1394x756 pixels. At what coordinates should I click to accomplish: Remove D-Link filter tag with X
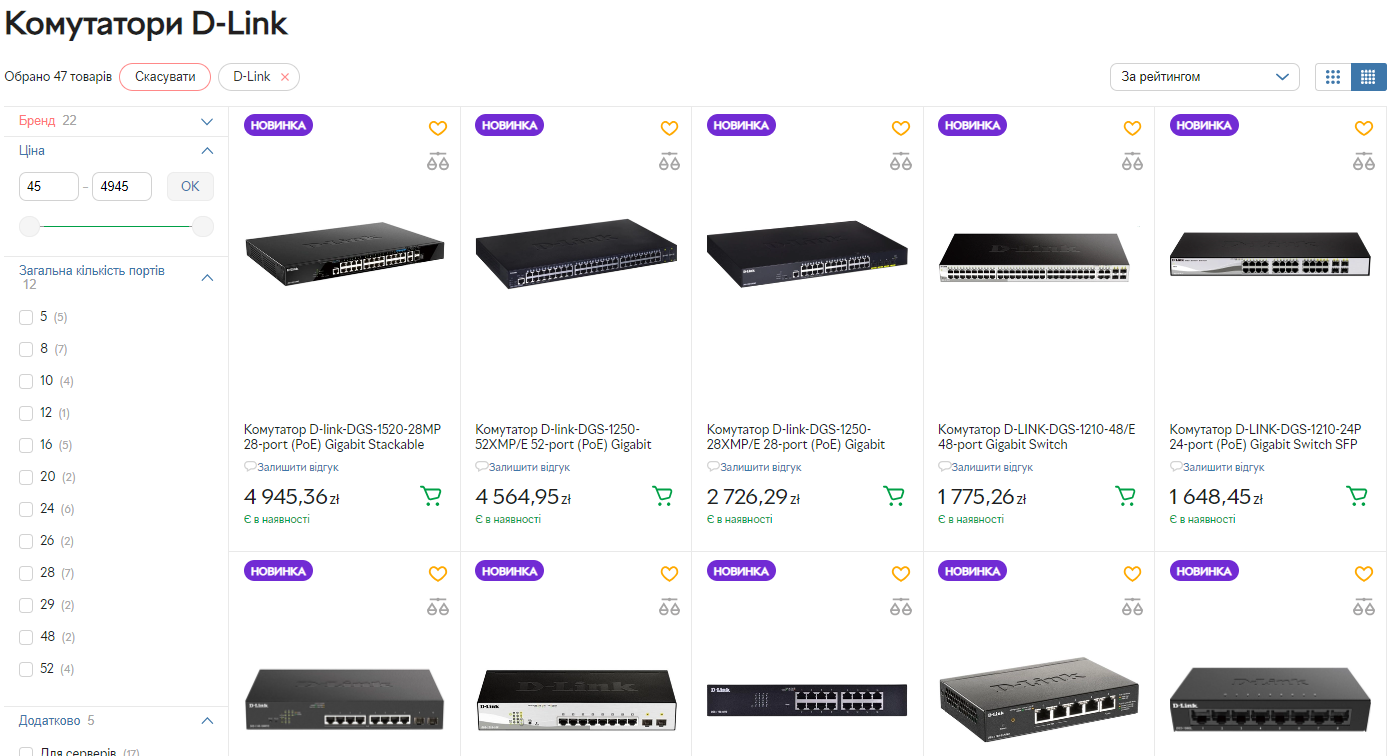285,77
